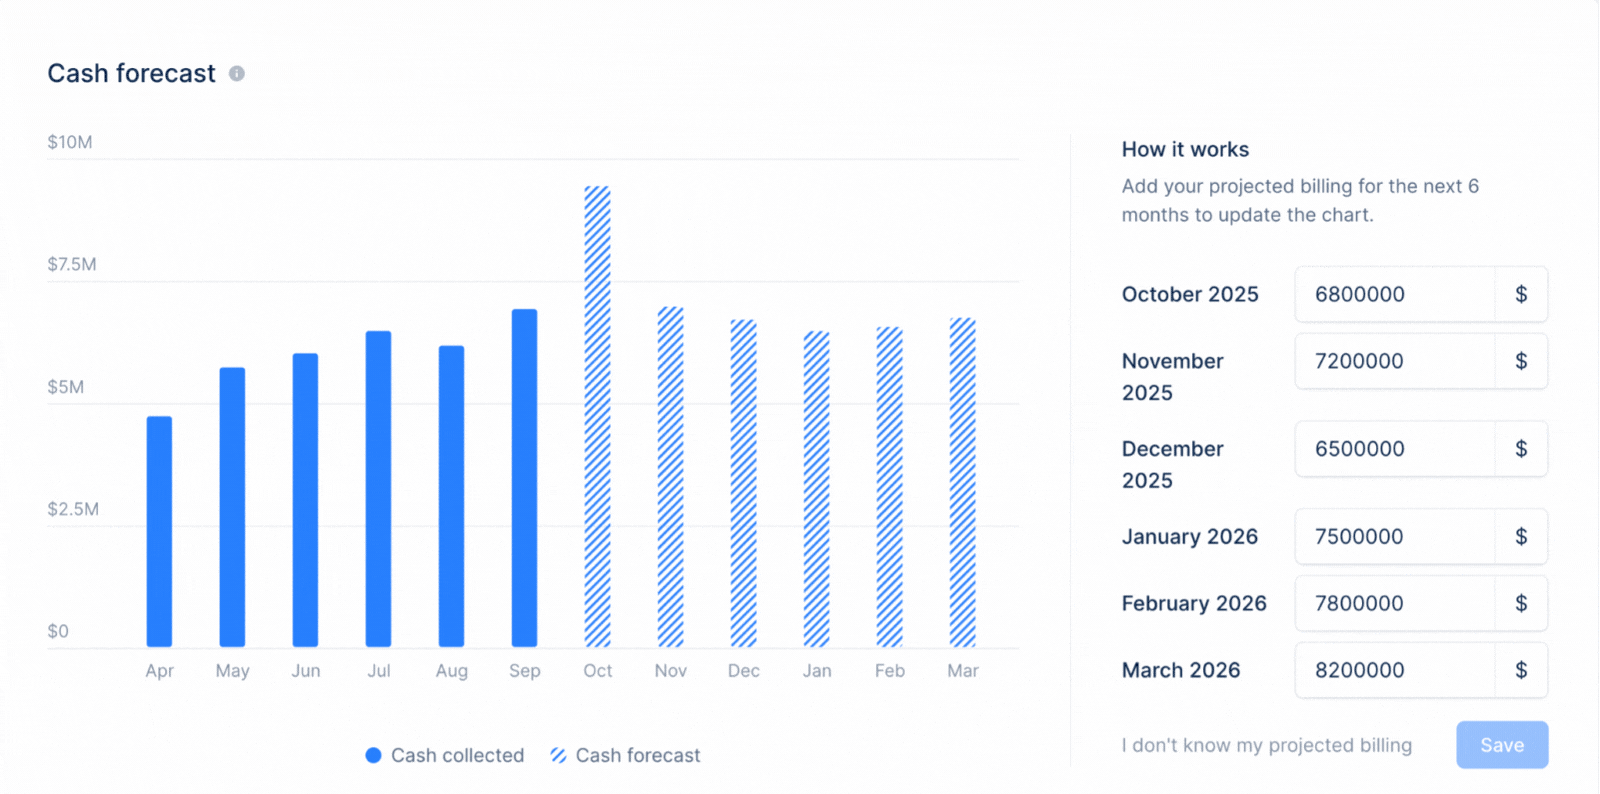Click the October 2025 billing input field
1600x794 pixels.
coord(1394,294)
